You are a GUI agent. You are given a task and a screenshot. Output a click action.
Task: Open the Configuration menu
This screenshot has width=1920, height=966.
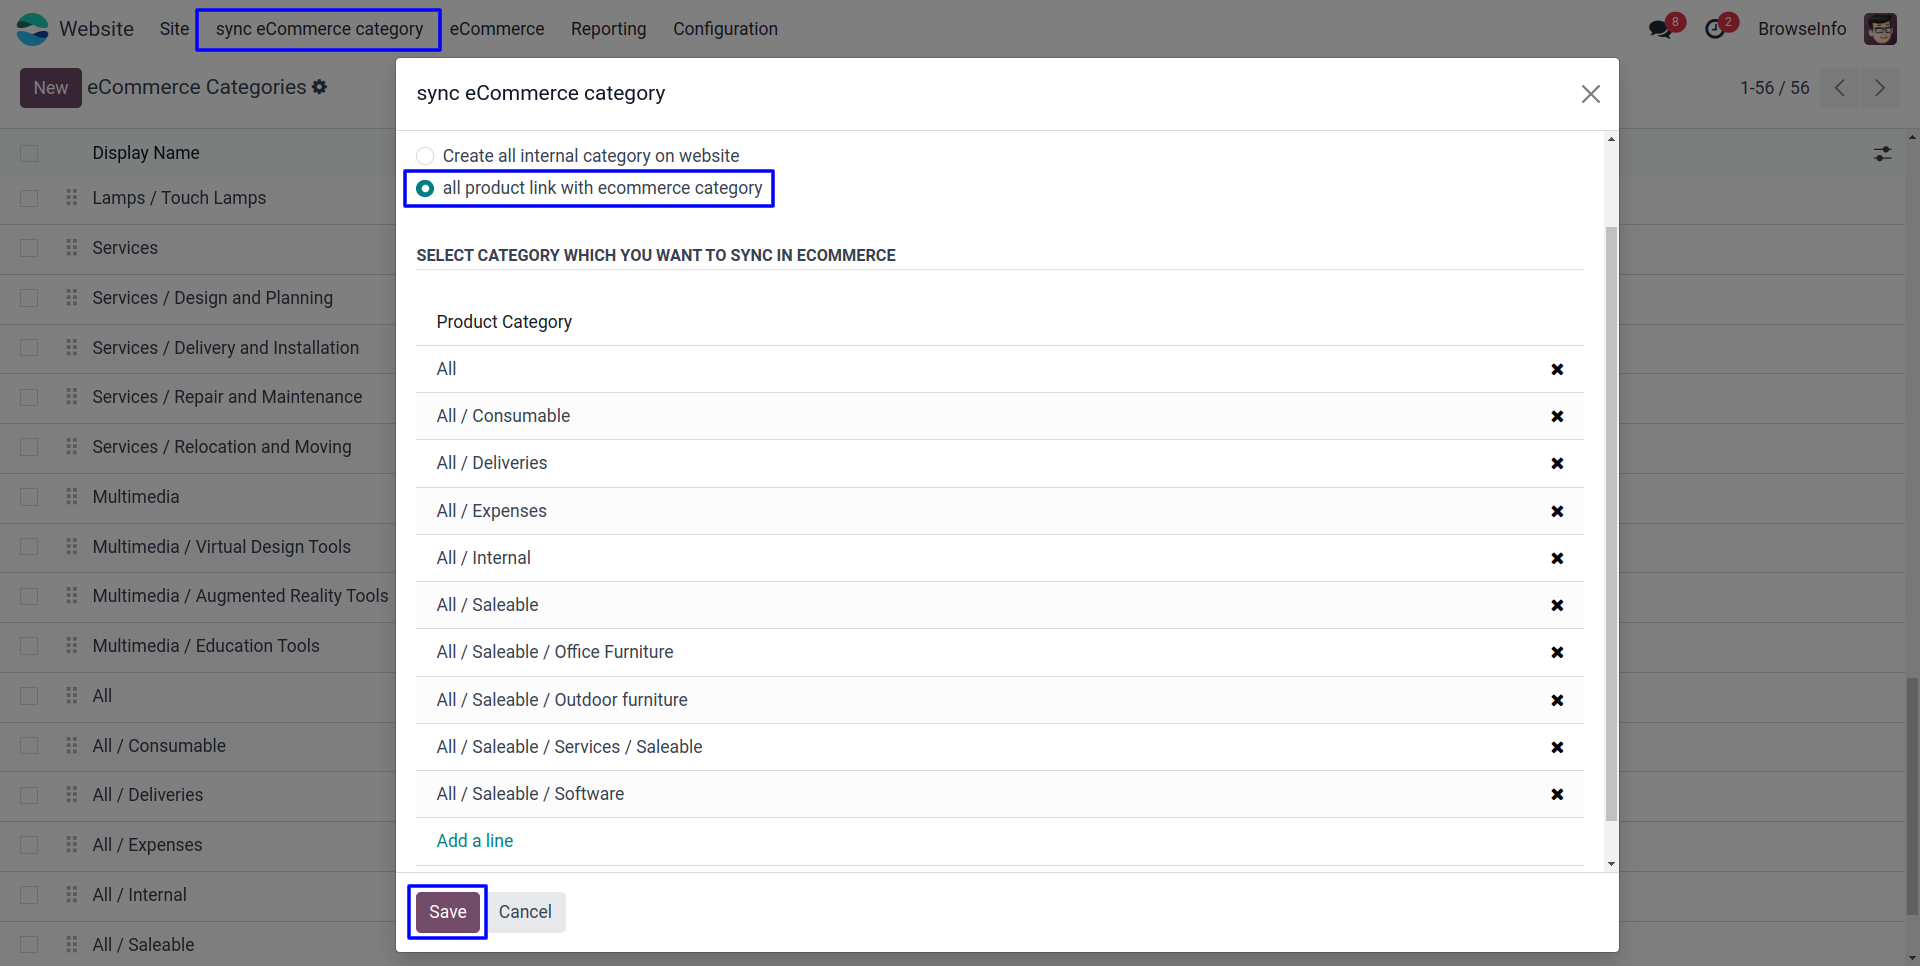coord(725,29)
